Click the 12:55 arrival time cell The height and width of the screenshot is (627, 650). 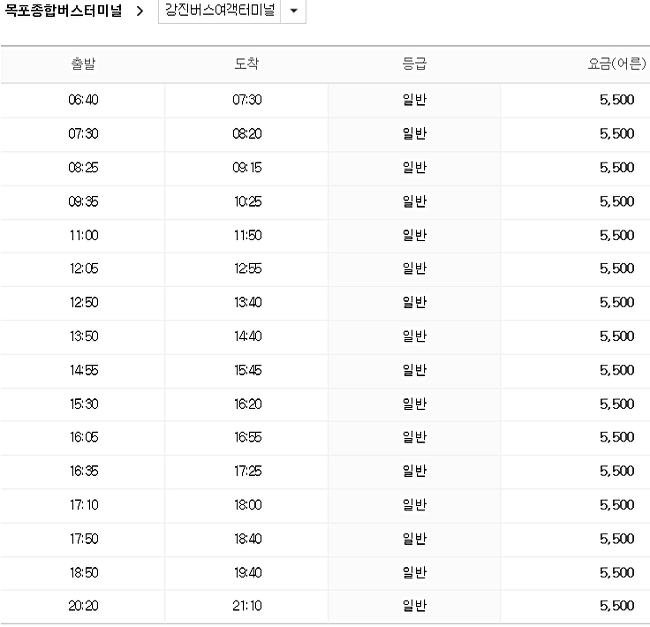click(x=248, y=269)
